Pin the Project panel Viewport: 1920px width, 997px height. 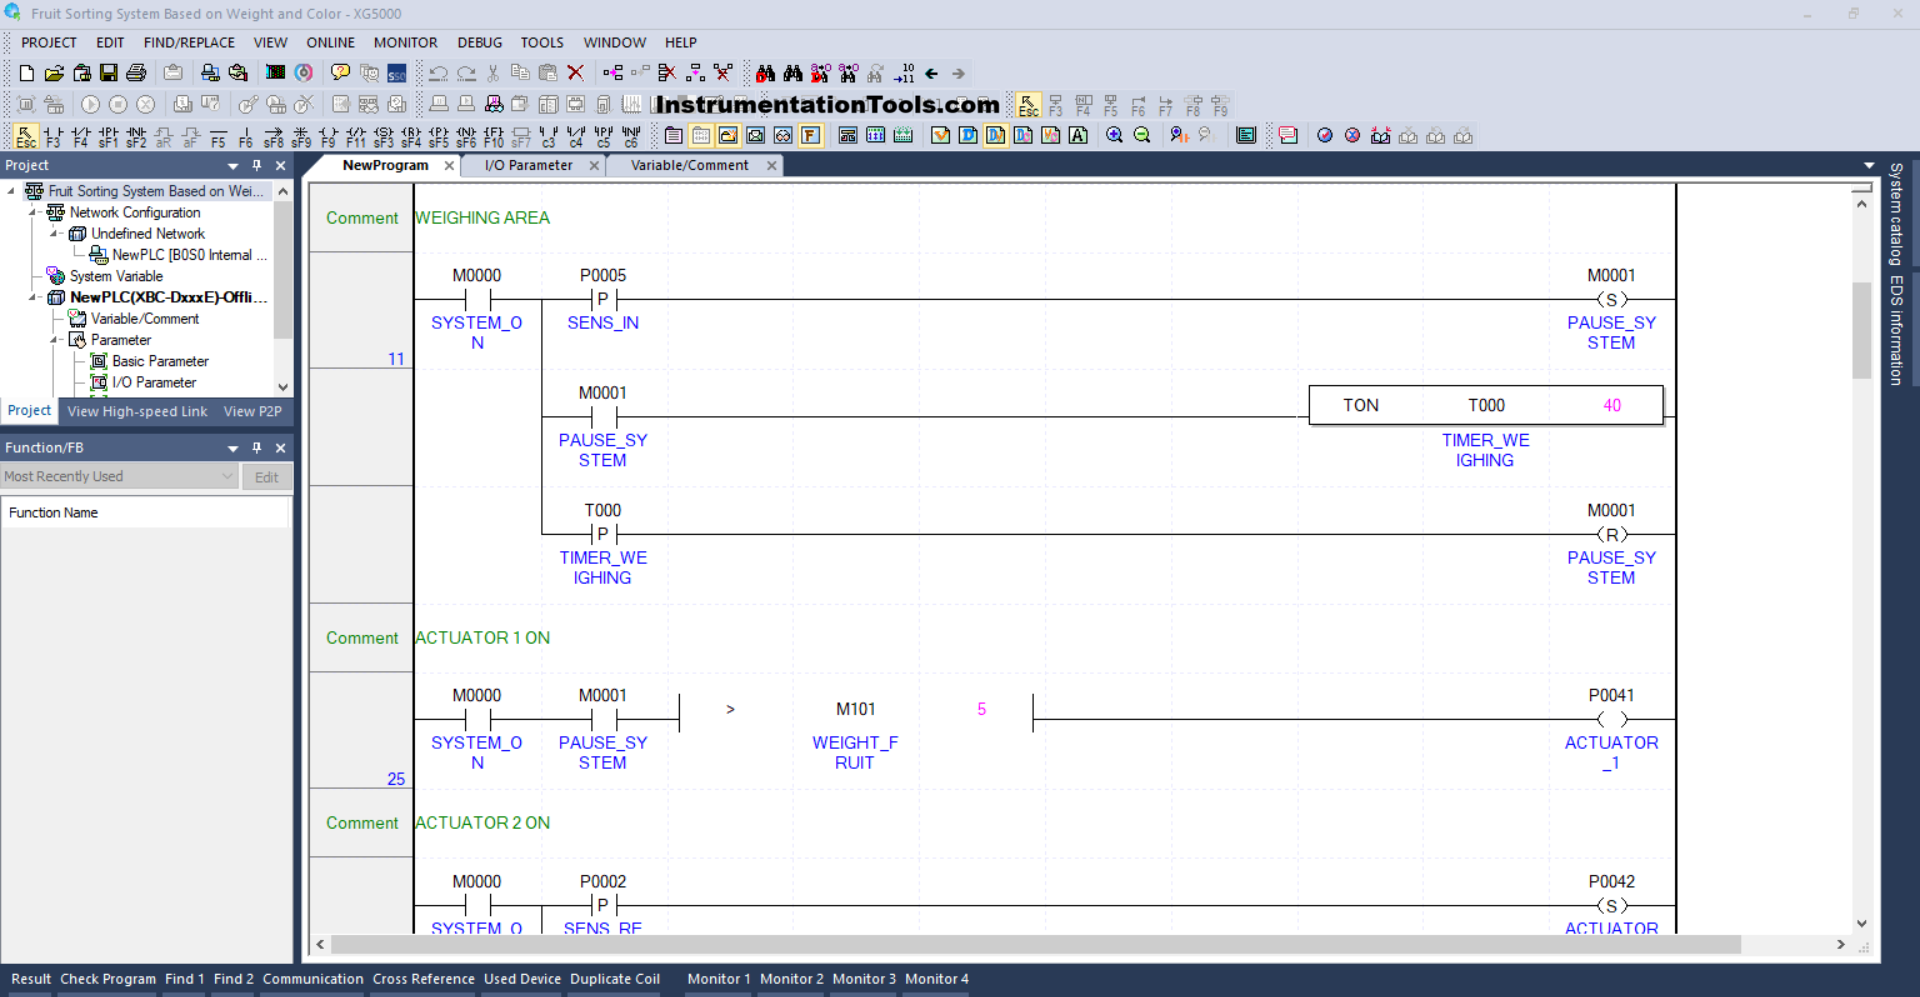coord(257,165)
